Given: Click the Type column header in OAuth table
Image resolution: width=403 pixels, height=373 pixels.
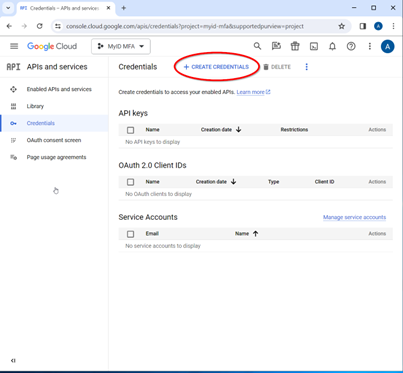Looking at the screenshot, I should pyautogui.click(x=273, y=182).
